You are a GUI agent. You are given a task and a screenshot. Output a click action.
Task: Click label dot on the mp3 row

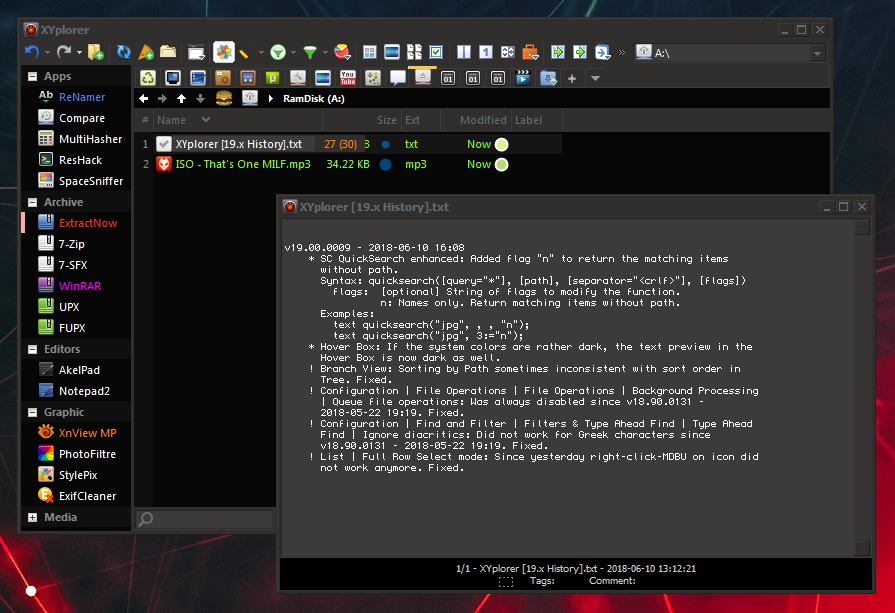point(502,164)
